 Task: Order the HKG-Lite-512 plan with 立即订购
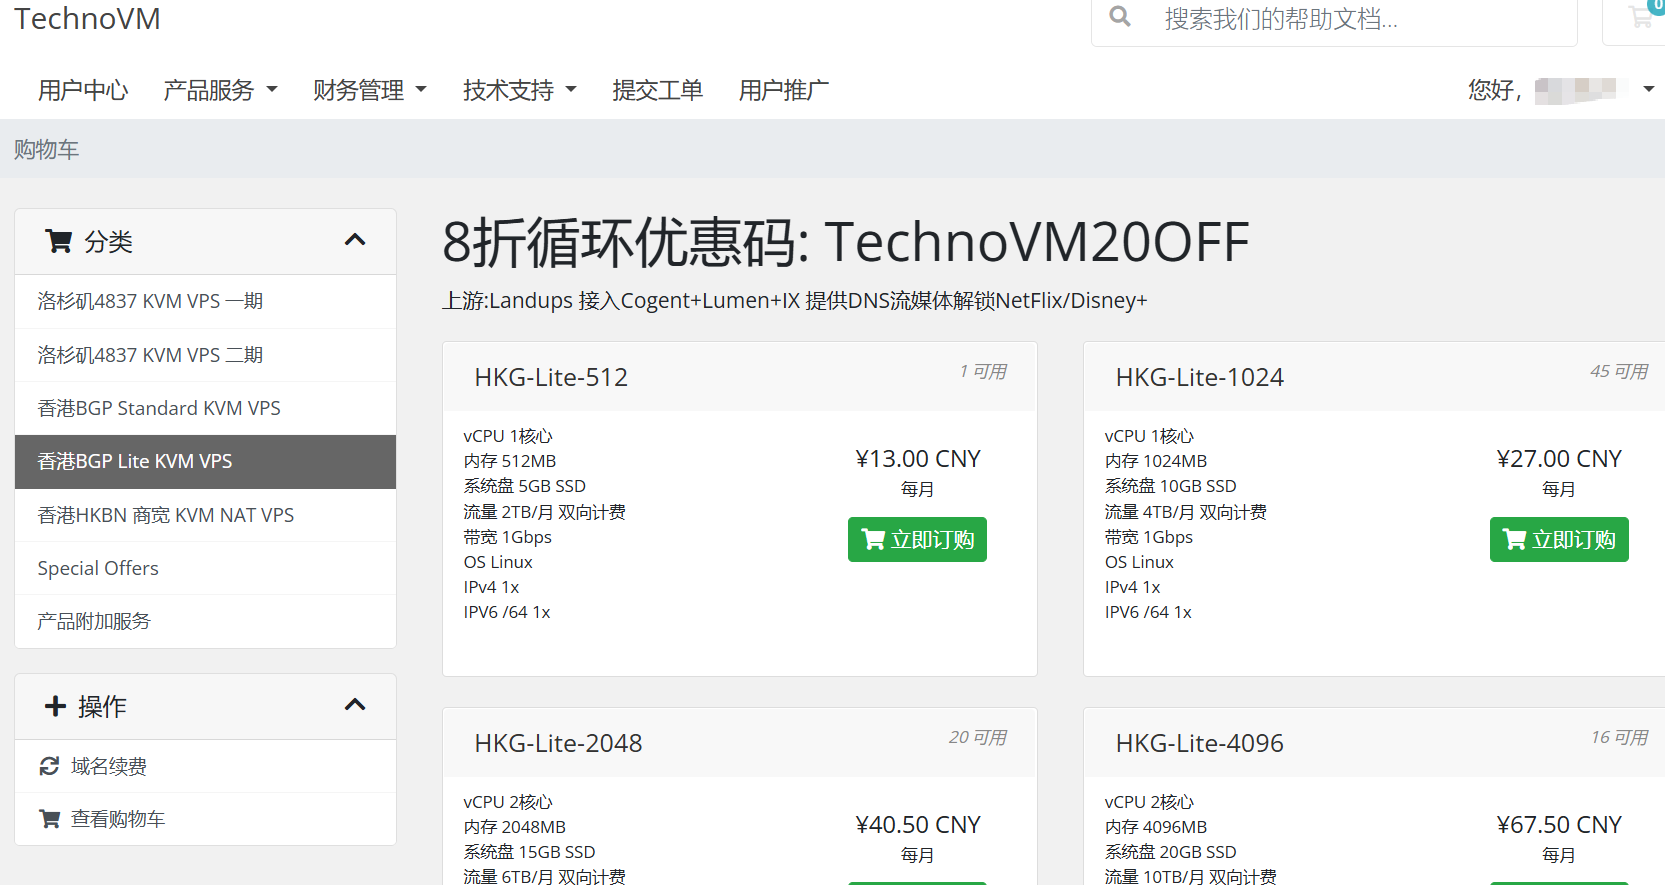[x=917, y=540]
